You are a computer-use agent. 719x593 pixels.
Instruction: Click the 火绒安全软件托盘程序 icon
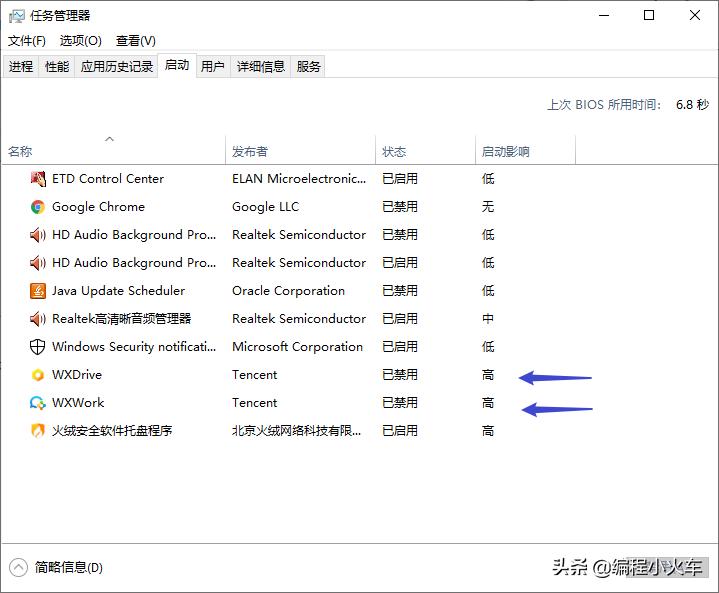pos(38,431)
